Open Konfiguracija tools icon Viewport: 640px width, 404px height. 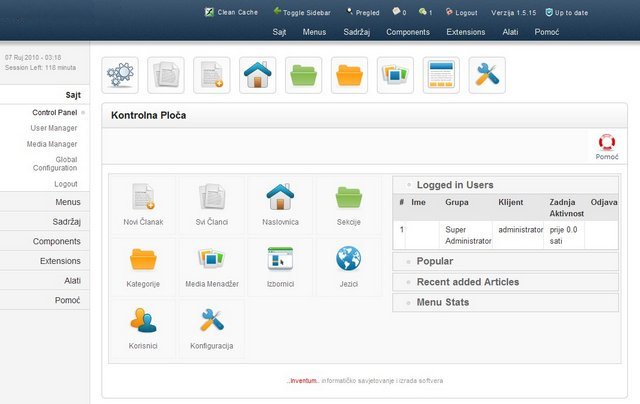211,323
